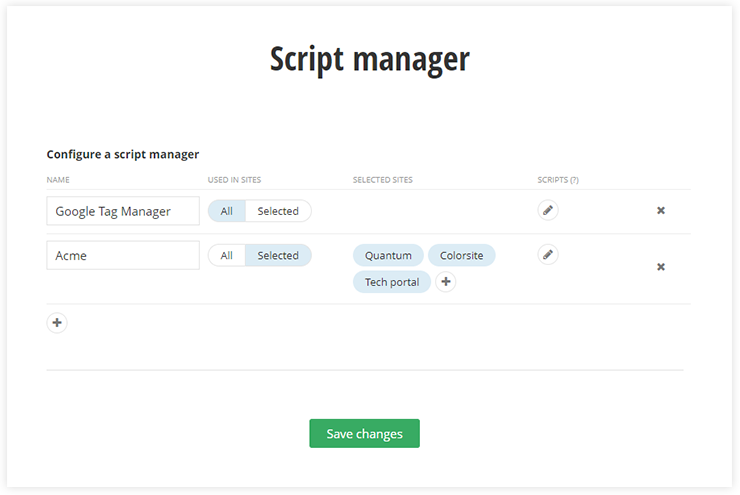Click the Script manager page title

coord(370,59)
